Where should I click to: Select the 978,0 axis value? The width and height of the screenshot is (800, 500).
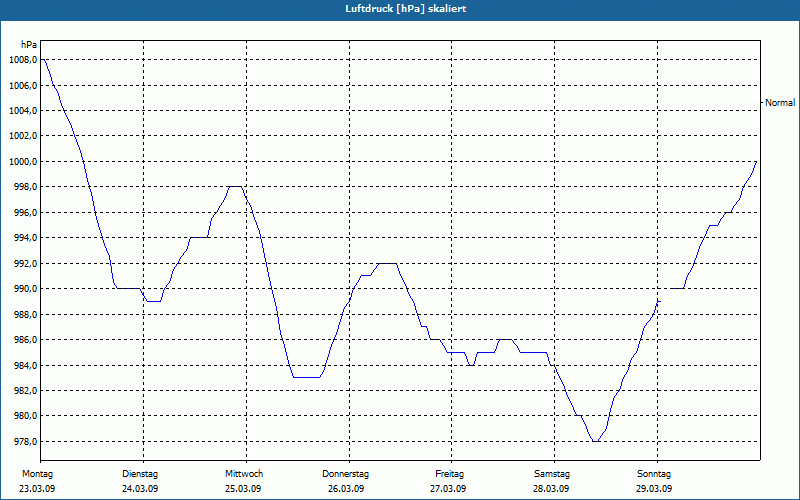pos(25,441)
